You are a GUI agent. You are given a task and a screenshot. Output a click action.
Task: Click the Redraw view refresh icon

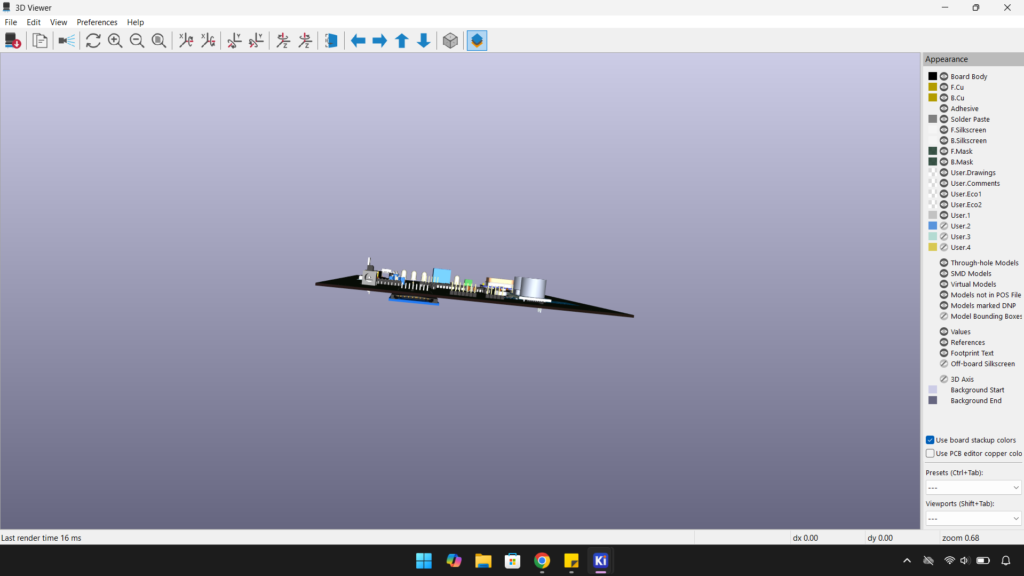93,40
